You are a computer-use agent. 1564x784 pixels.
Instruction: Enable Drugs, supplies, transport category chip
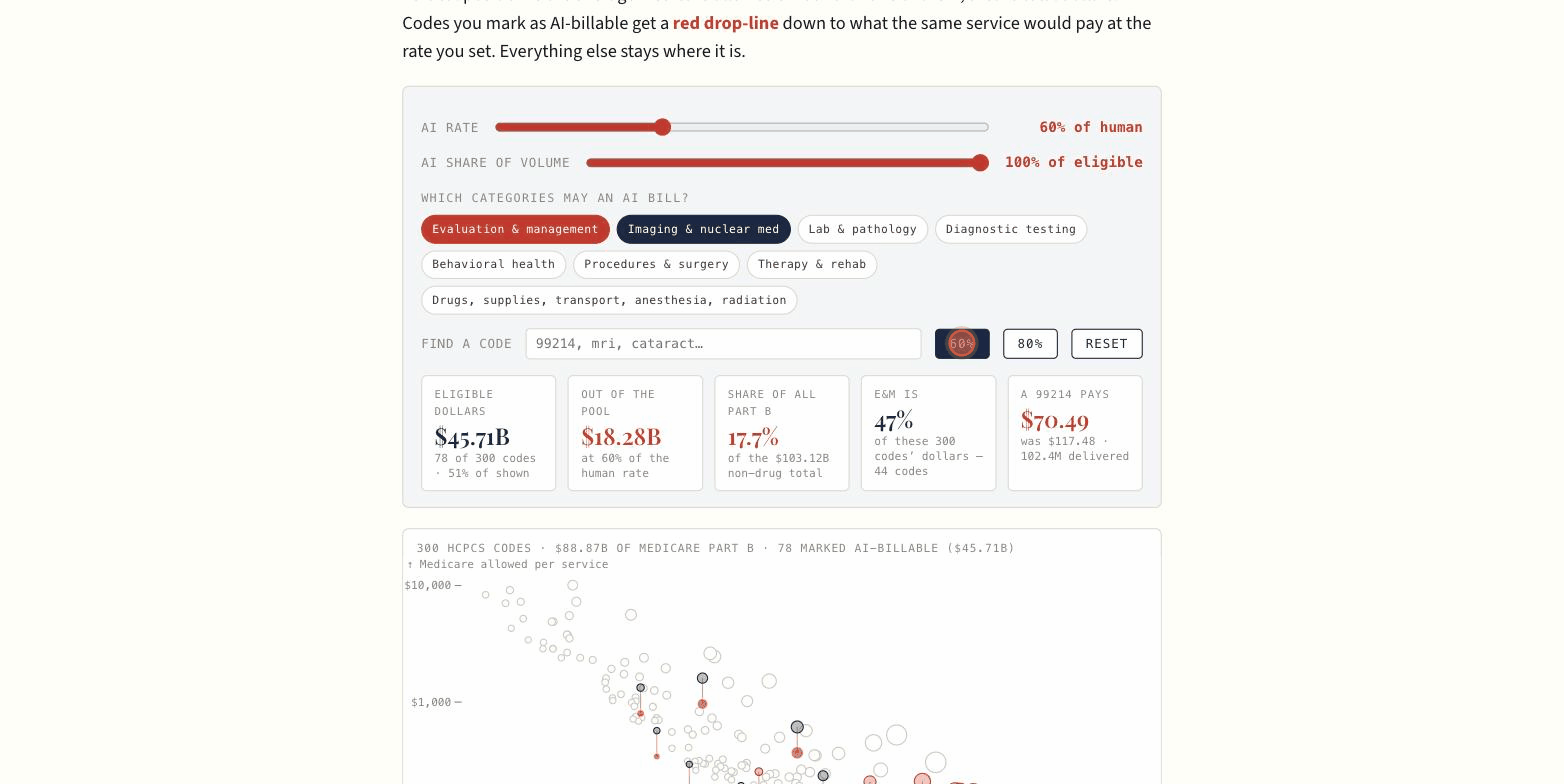(x=609, y=300)
